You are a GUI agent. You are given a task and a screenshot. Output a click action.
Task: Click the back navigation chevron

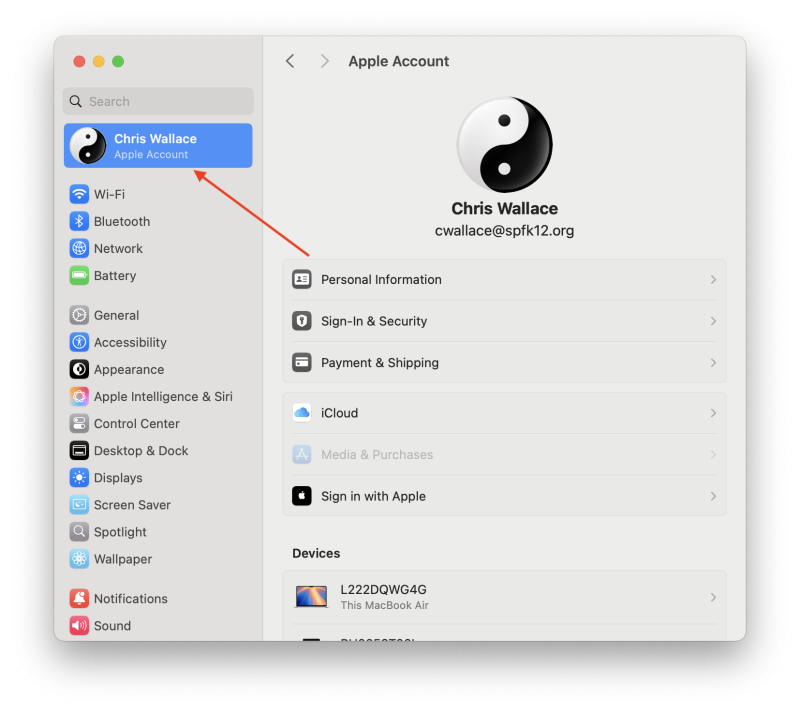(289, 61)
